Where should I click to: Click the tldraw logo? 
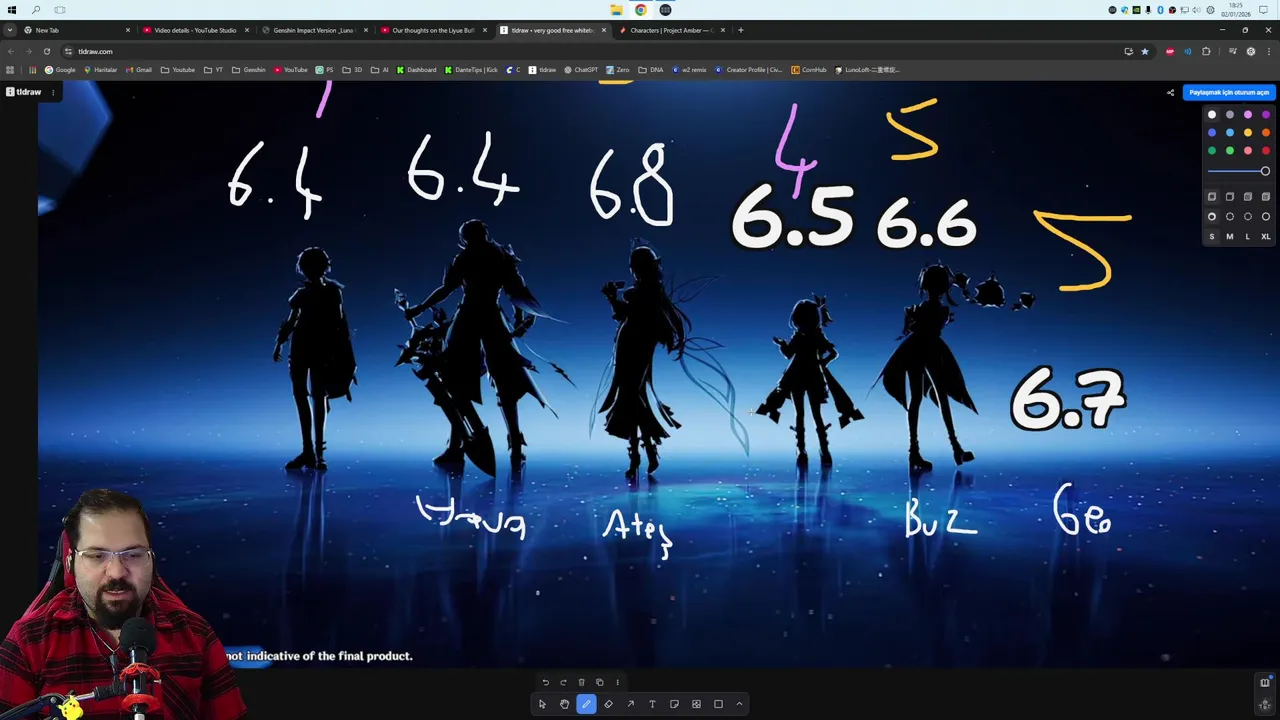pos(24,92)
